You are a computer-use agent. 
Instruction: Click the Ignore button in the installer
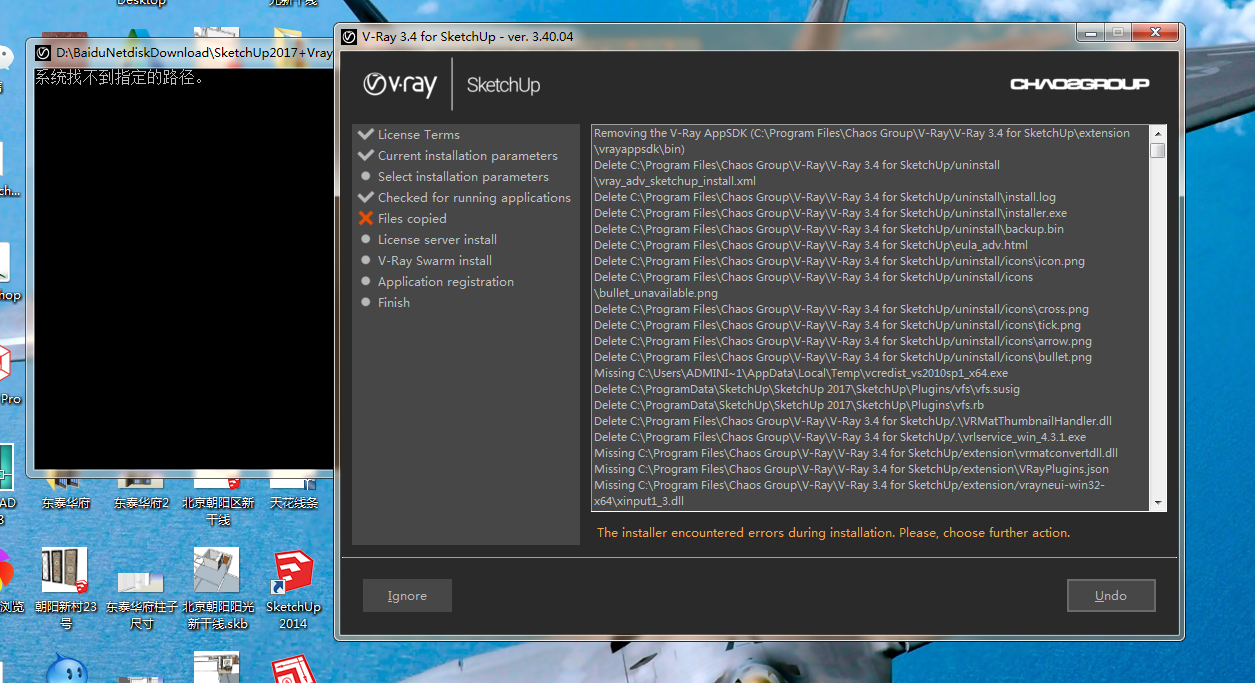407,596
